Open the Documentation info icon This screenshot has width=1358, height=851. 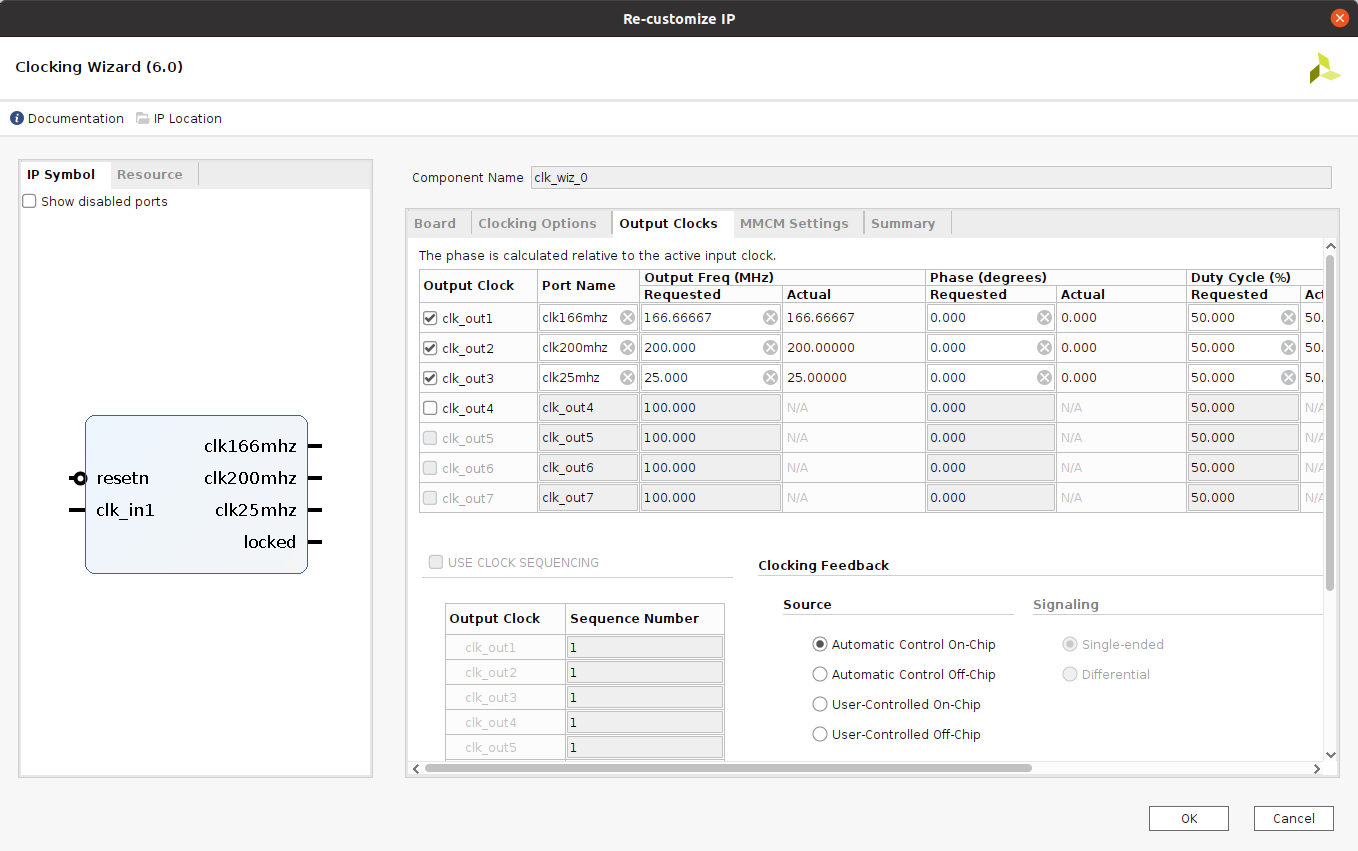point(17,118)
